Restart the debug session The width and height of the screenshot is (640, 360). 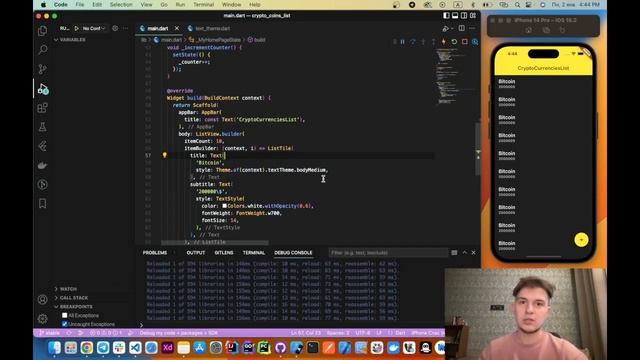[x=454, y=42]
